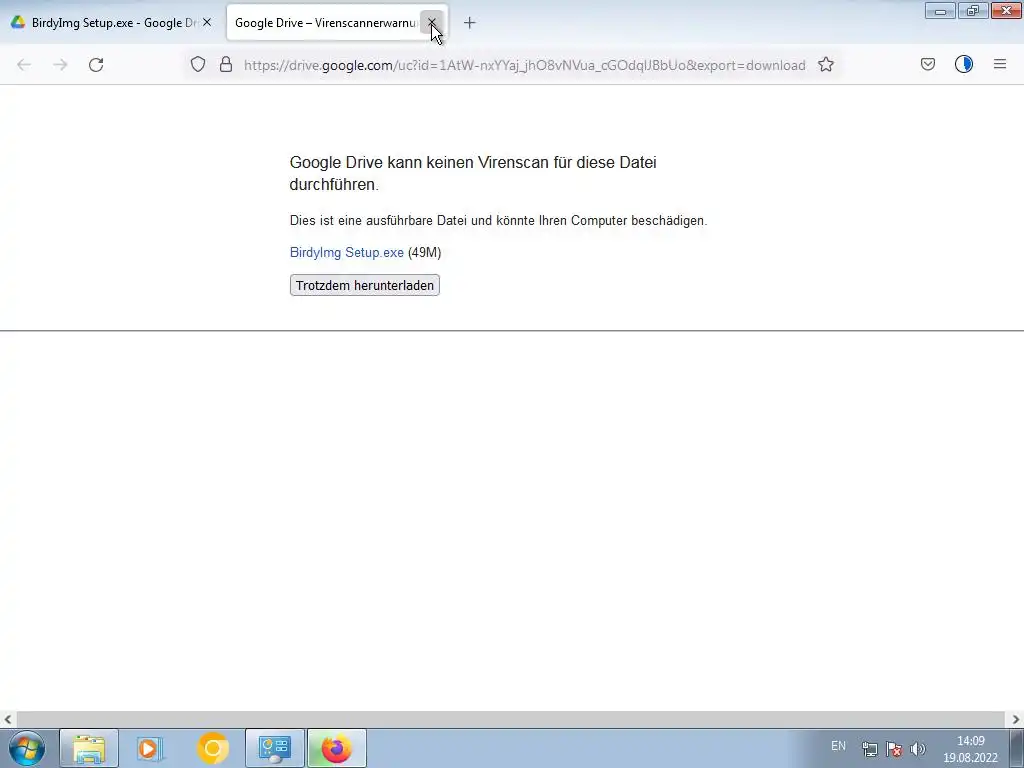Switch to the BirdyImg Setup.exe tab
Screen dimensions: 1024x768
pyautogui.click(x=111, y=23)
